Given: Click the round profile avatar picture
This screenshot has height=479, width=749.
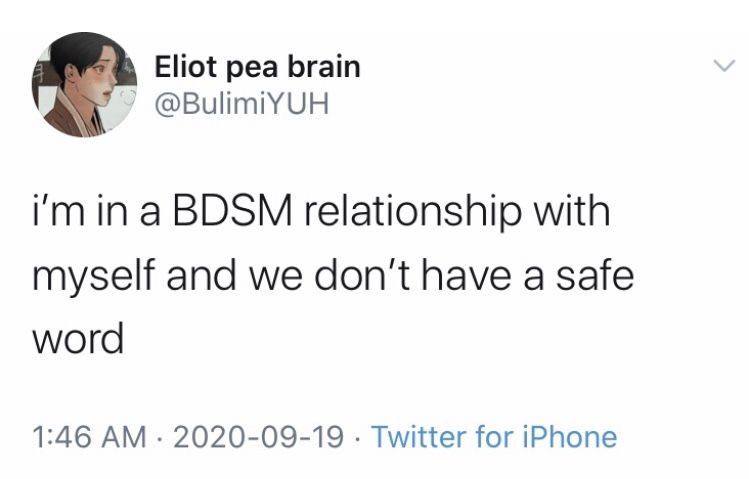Looking at the screenshot, I should pyautogui.click(x=85, y=85).
